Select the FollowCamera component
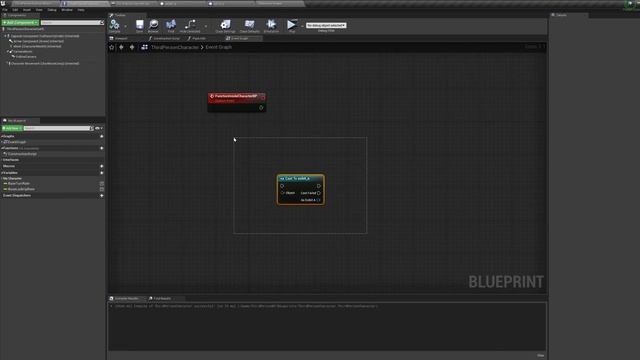The width and height of the screenshot is (640, 360). point(25,57)
